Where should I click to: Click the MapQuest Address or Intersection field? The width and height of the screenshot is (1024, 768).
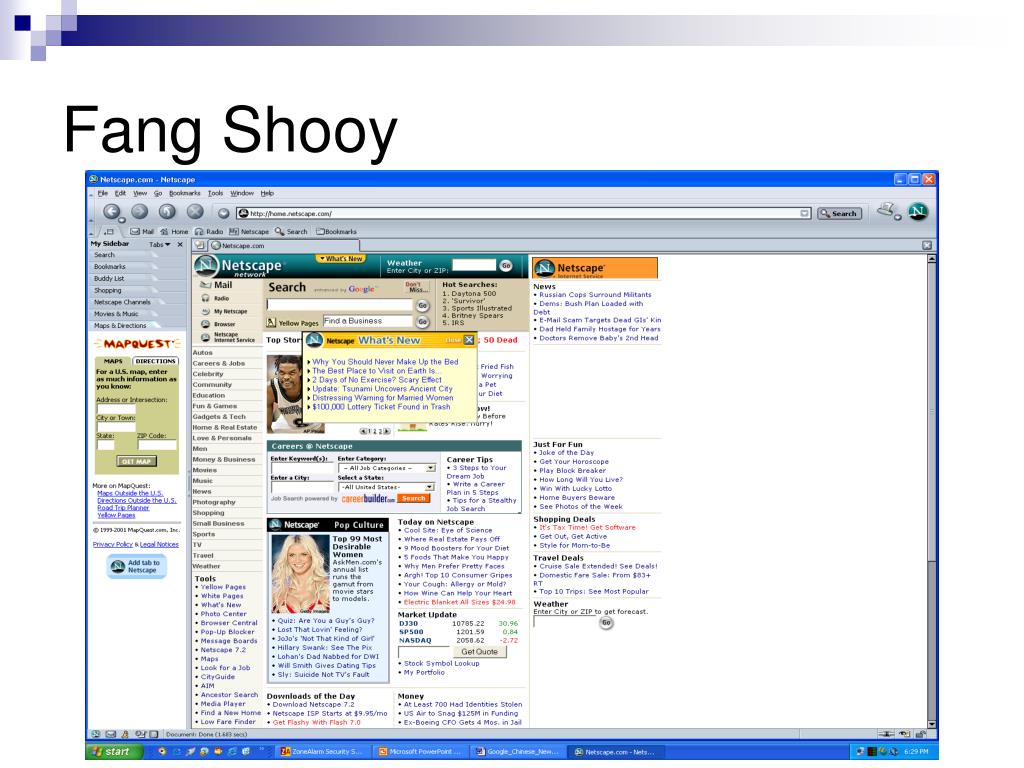pos(116,409)
